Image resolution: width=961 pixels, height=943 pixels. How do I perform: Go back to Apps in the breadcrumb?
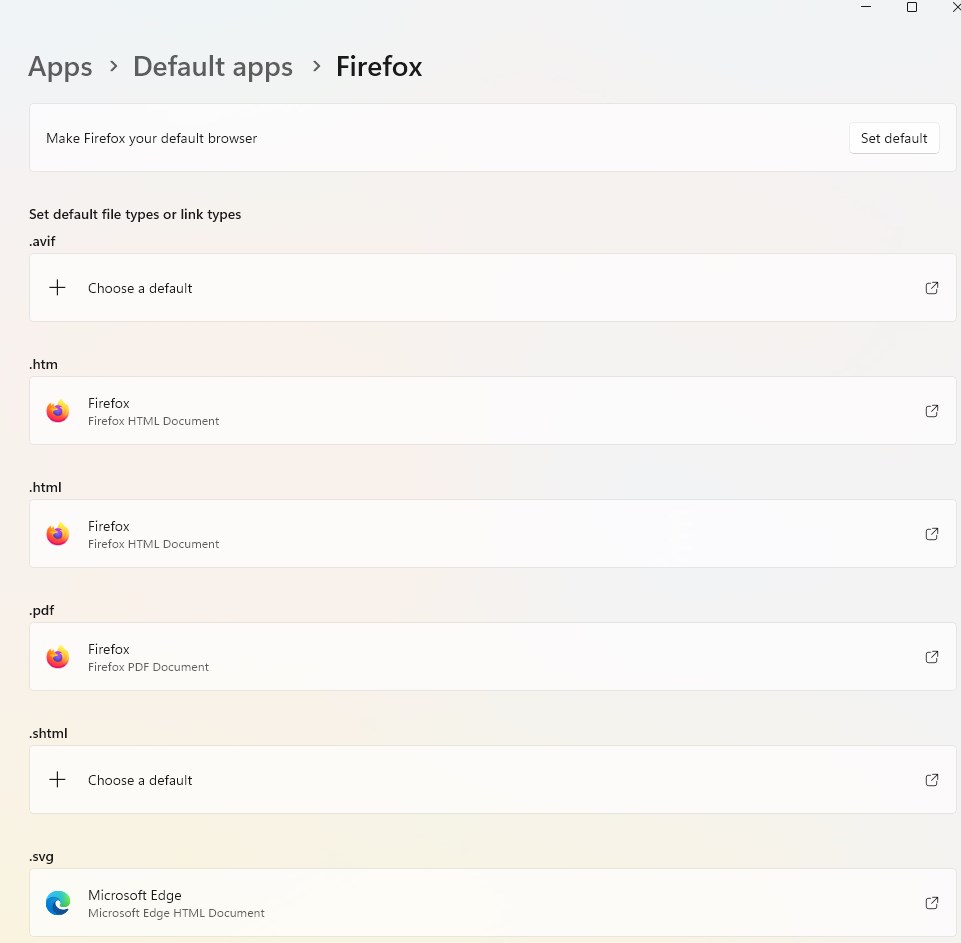(x=60, y=67)
